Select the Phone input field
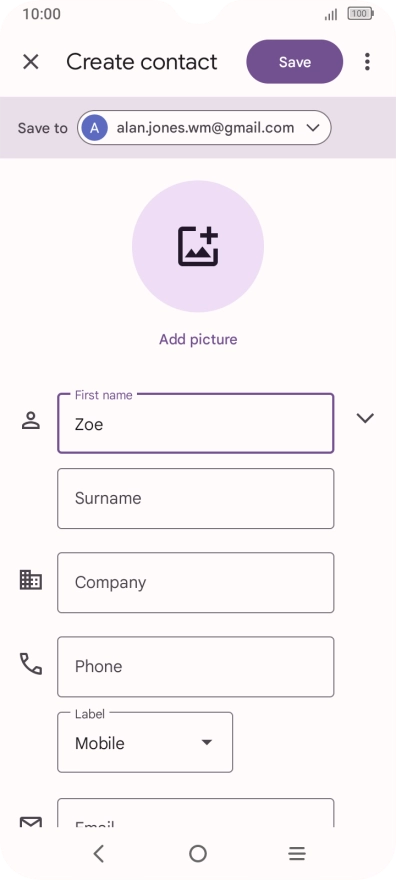This screenshot has width=396, height=880. pyautogui.click(x=196, y=667)
